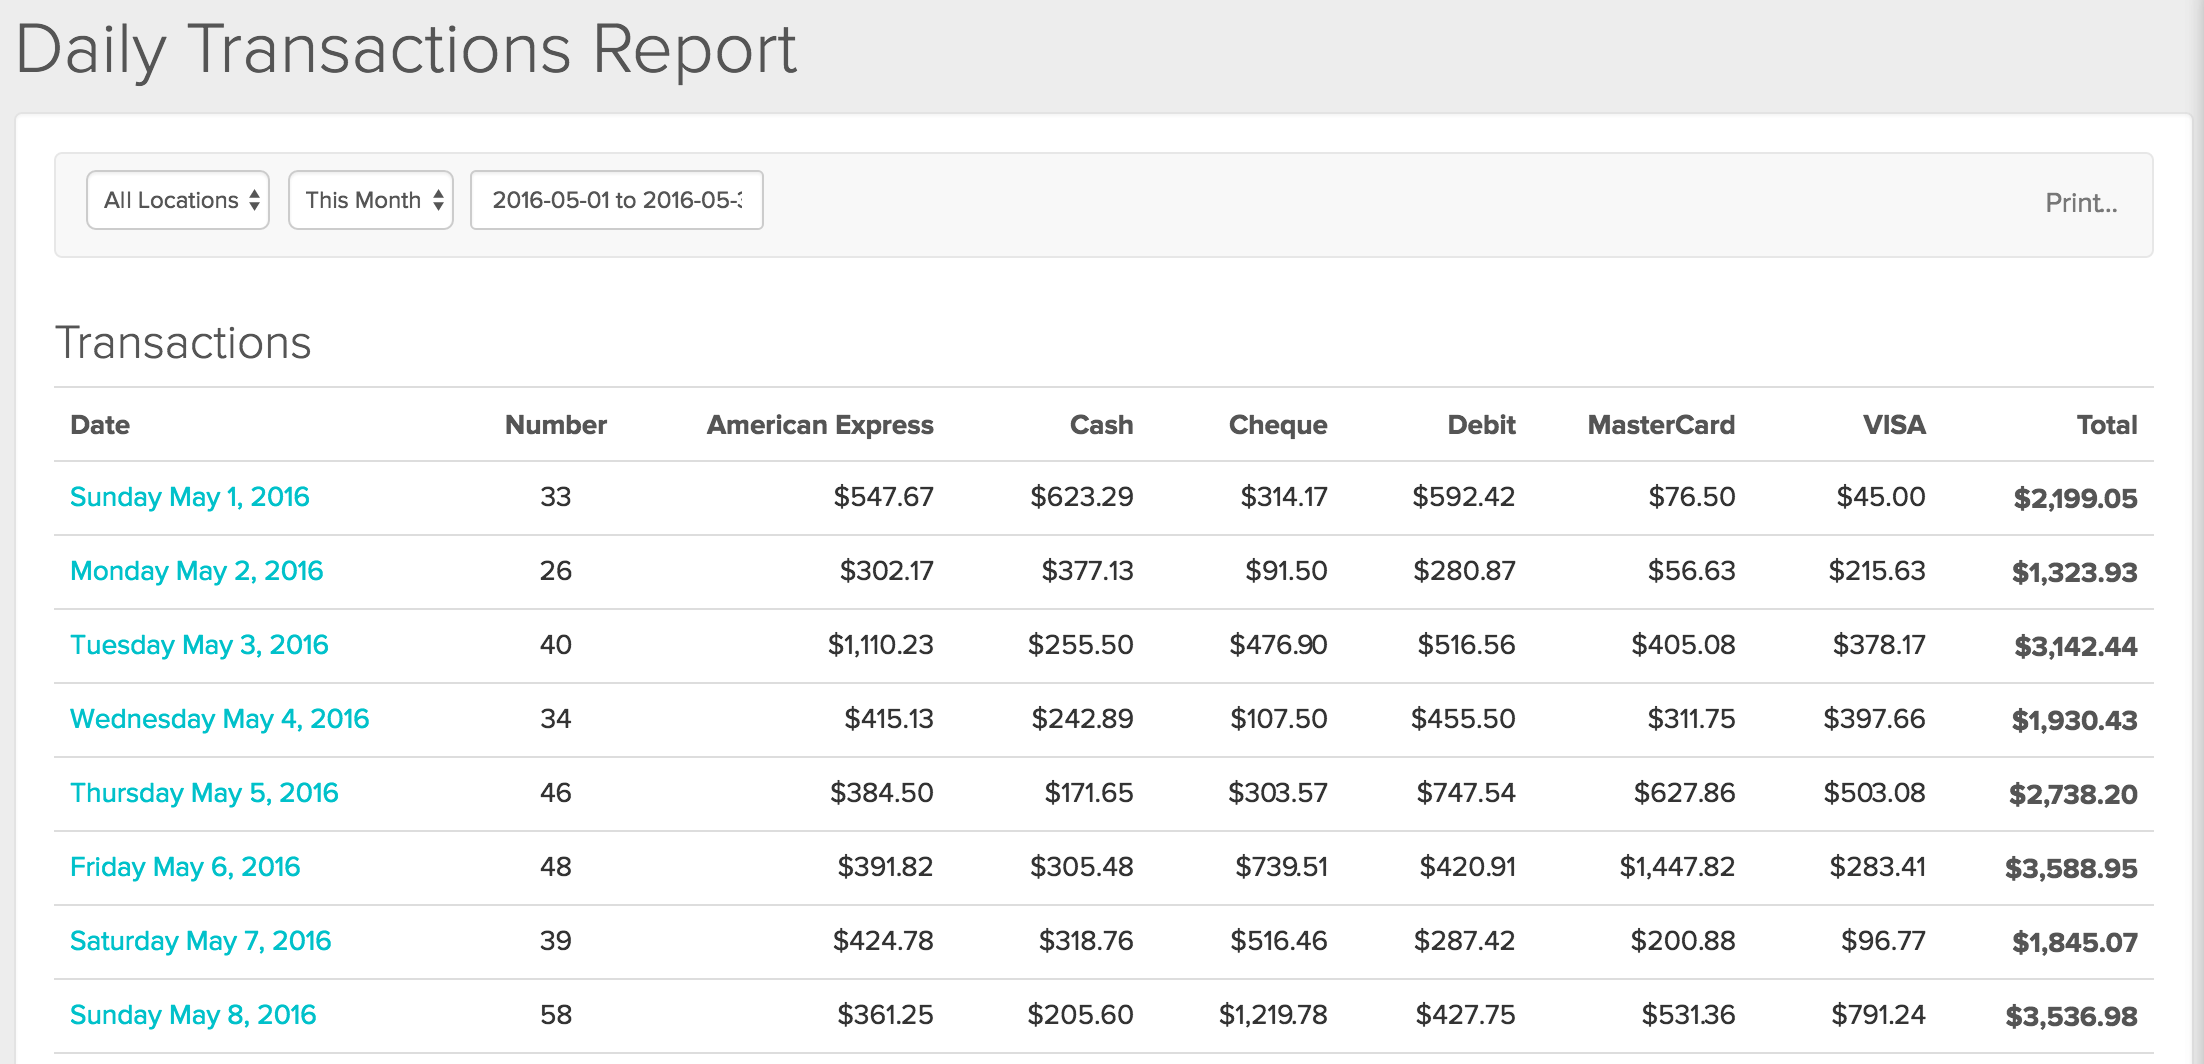Image resolution: width=2204 pixels, height=1064 pixels.
Task: Open the All Locations dropdown
Action: tap(178, 200)
